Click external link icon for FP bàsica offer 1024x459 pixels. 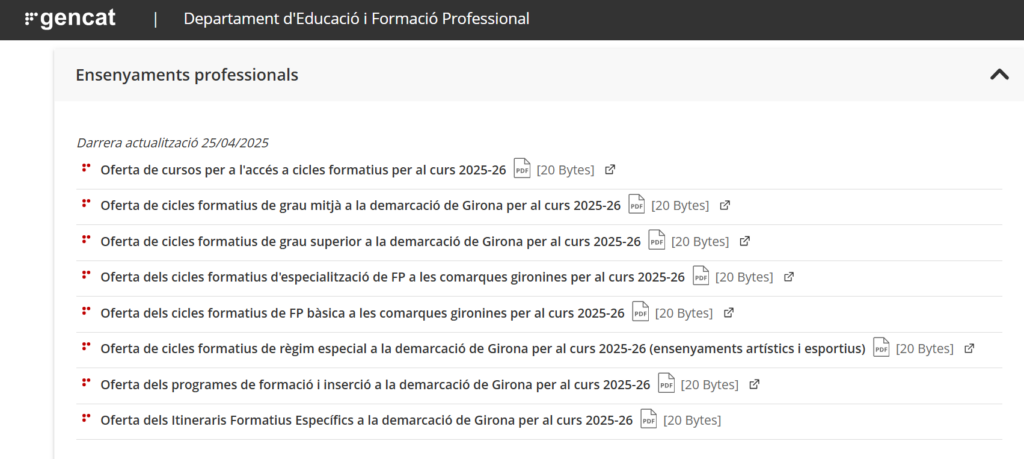click(x=729, y=313)
